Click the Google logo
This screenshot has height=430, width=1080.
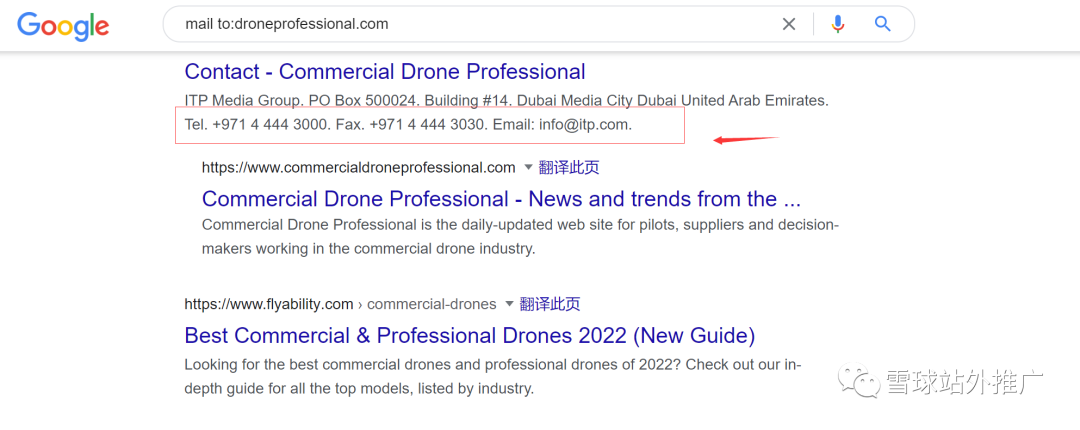pos(63,25)
